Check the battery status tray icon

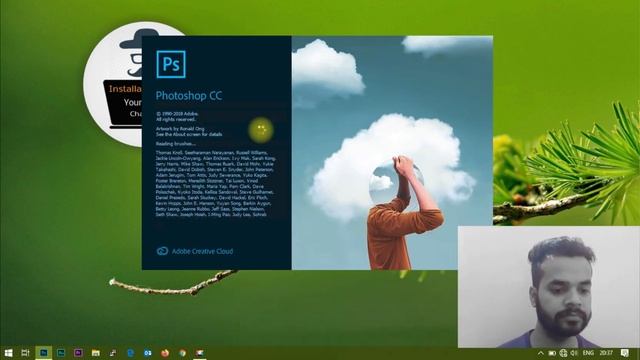coord(552,353)
